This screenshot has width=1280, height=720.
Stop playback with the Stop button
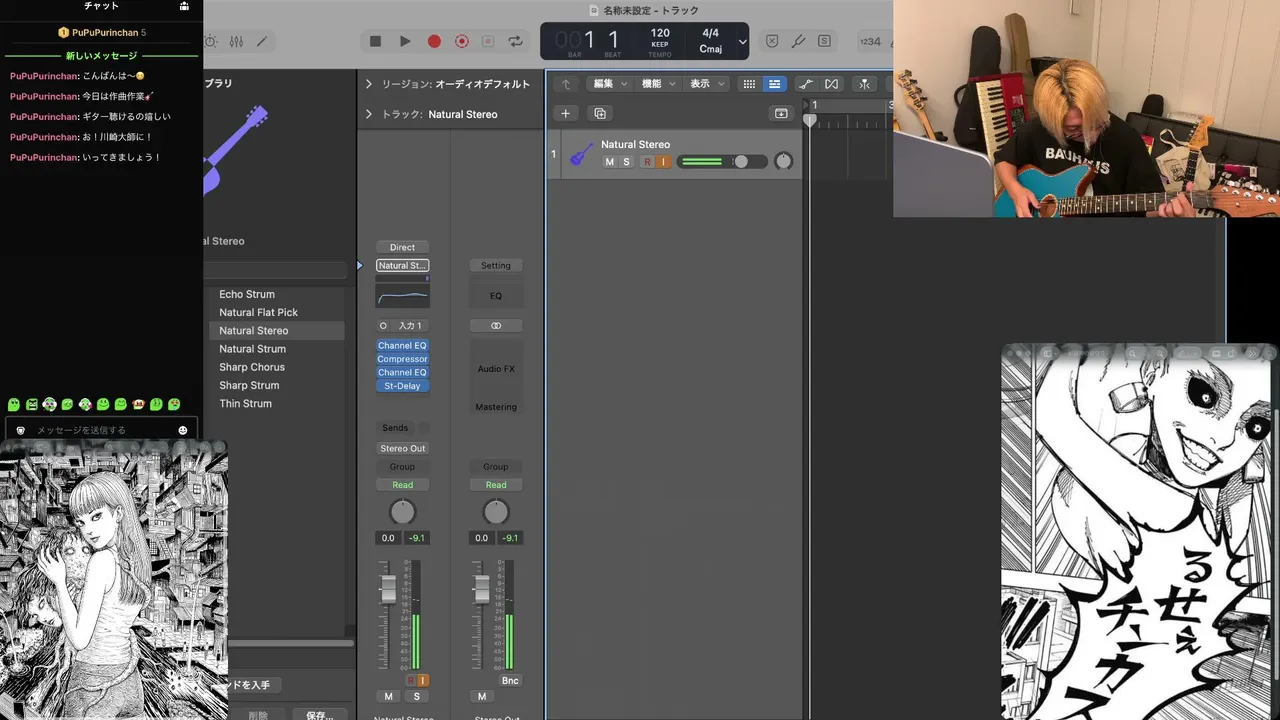click(375, 41)
